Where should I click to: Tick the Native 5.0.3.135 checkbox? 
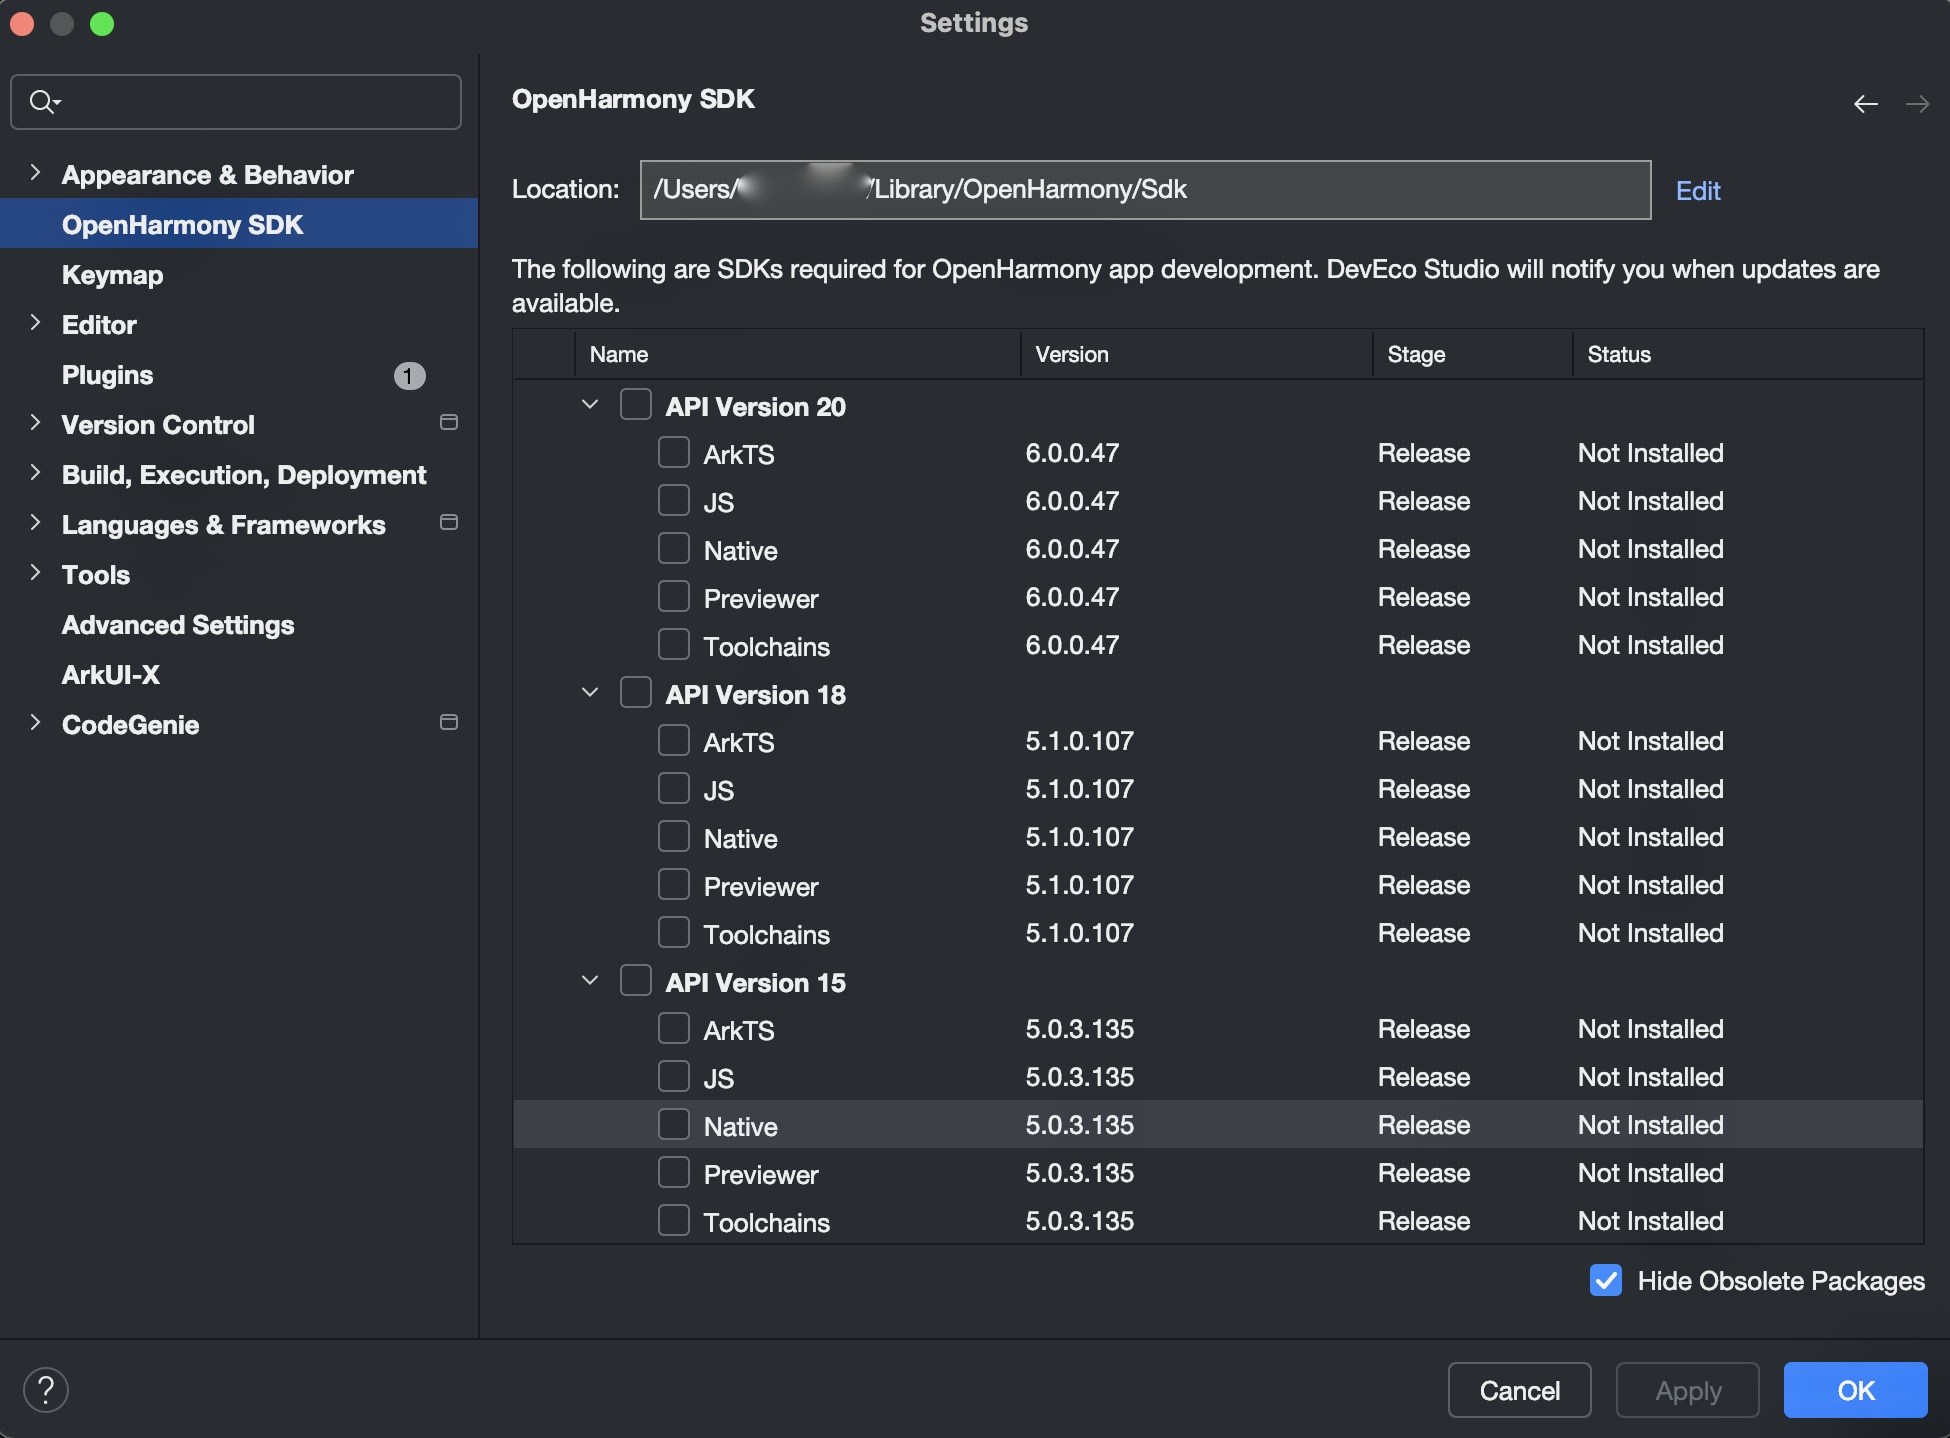point(674,1124)
